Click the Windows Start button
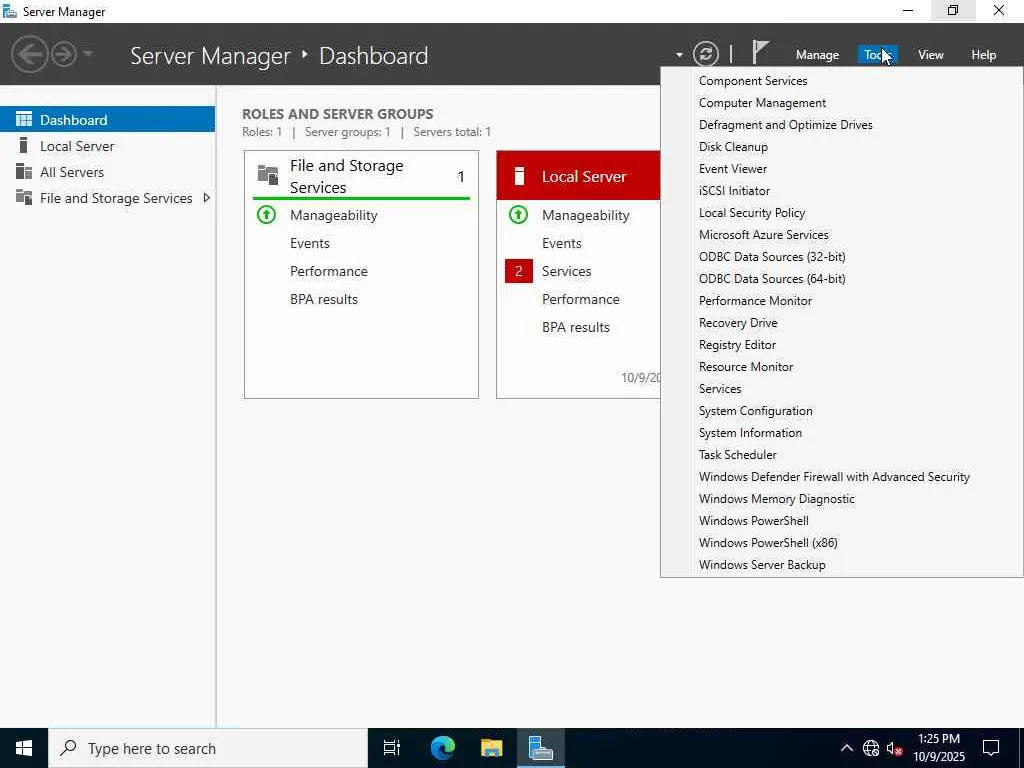The height and width of the screenshot is (768, 1024). pos(24,748)
